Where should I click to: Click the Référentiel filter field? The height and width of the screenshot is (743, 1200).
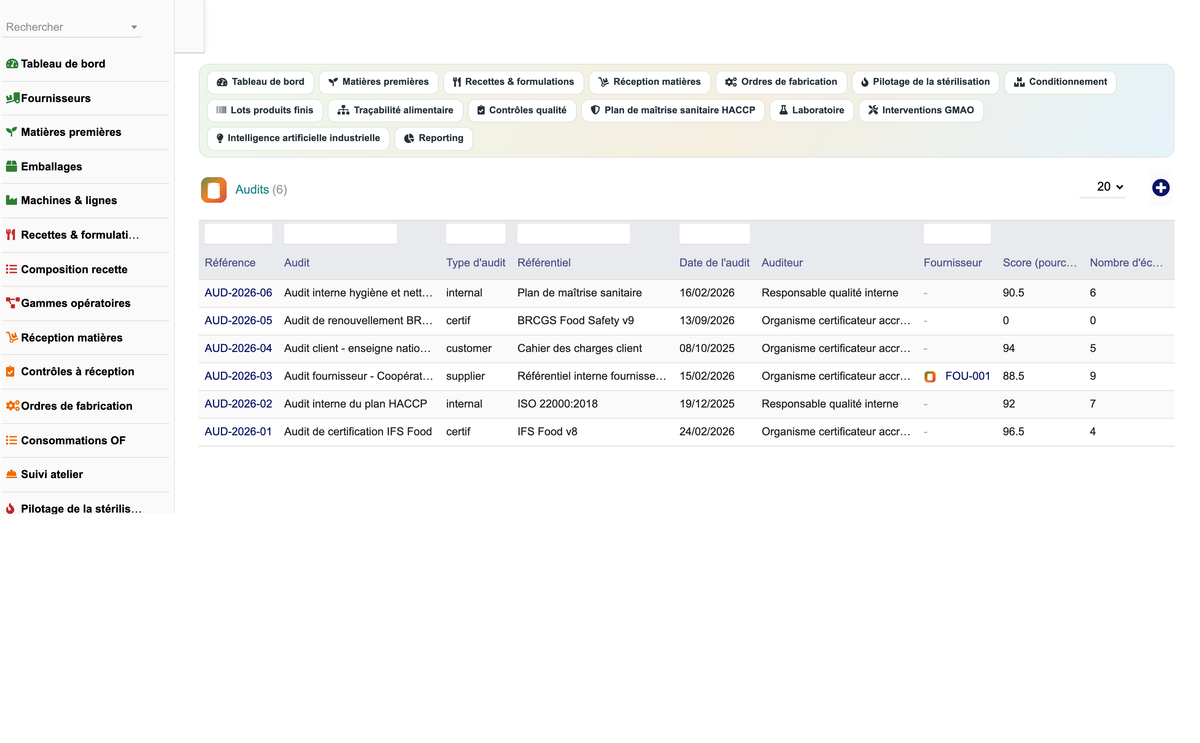click(x=573, y=234)
